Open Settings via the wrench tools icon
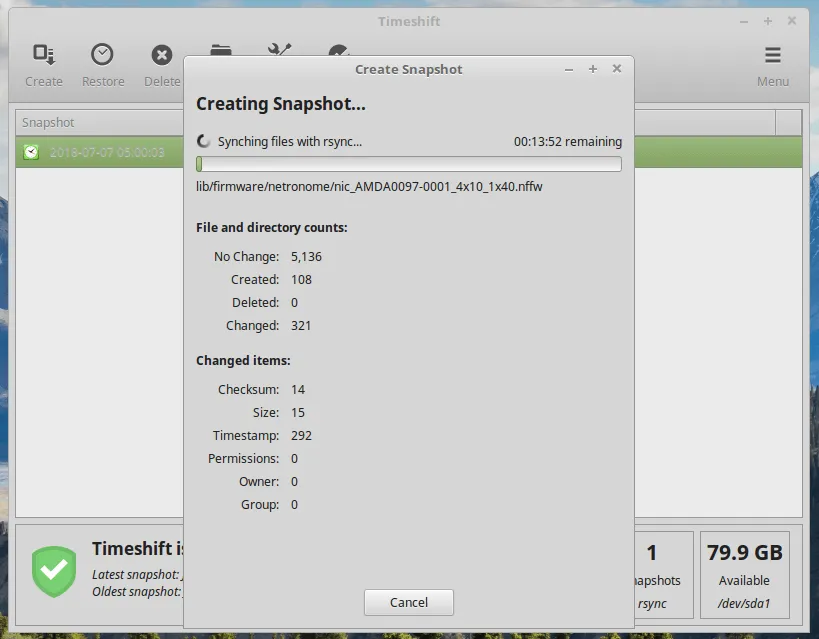The width and height of the screenshot is (819, 639). pos(280,50)
